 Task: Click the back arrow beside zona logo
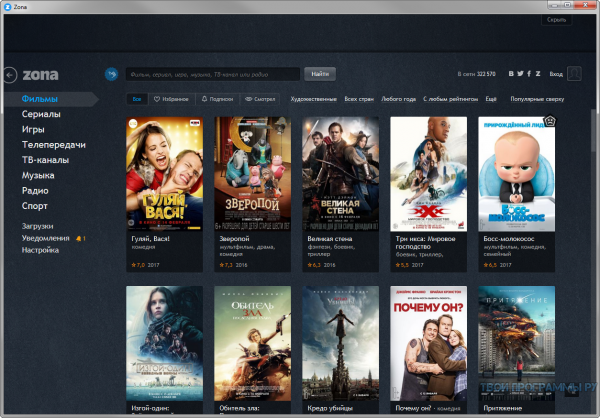10,75
